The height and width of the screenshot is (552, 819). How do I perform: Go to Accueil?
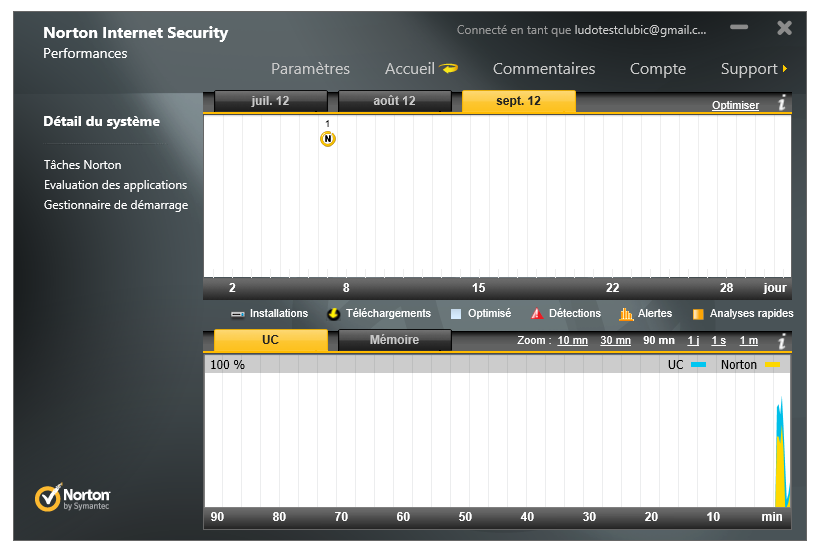(410, 68)
